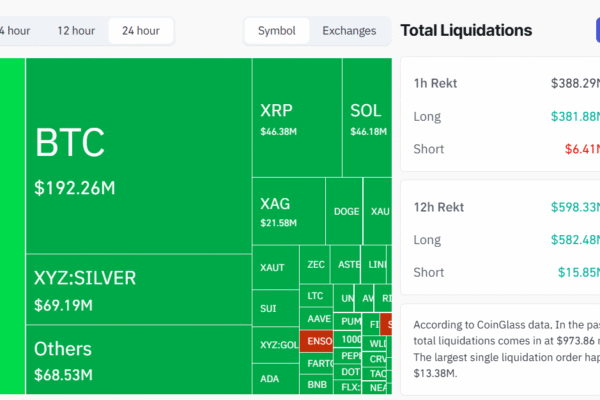Switch to the Exchanges view
Image resolution: width=600 pixels, height=400 pixels.
[x=349, y=31]
